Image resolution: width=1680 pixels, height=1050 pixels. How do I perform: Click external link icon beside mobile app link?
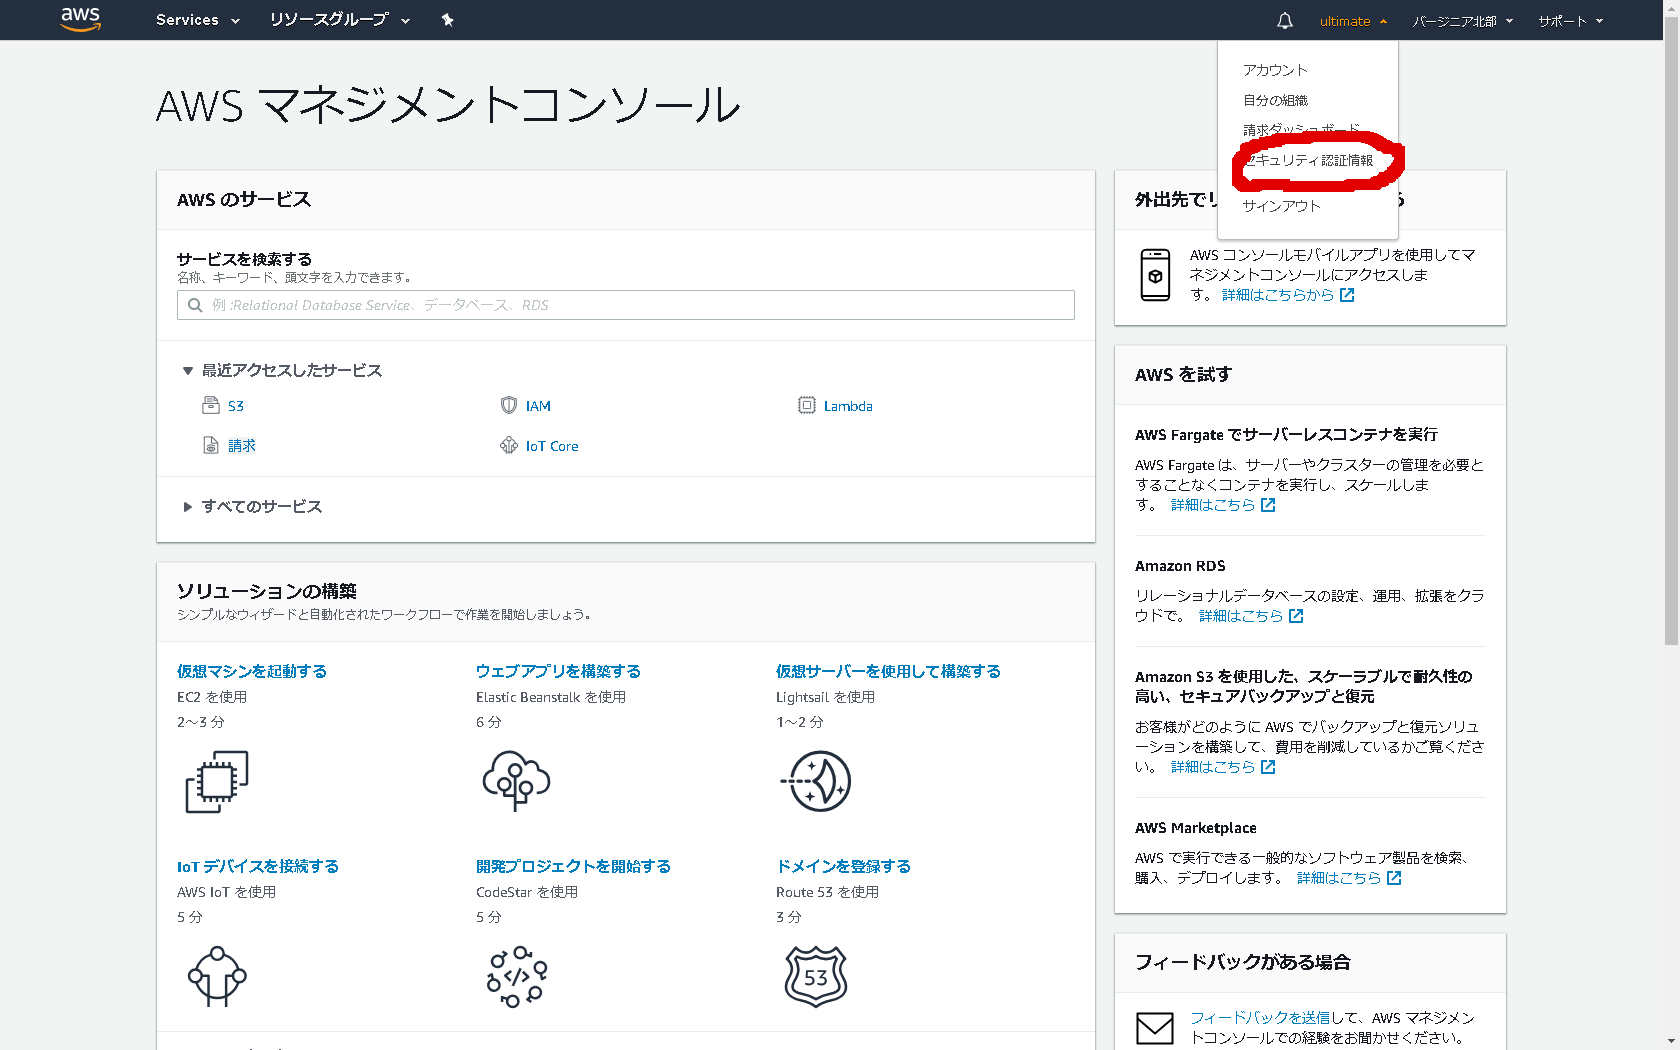click(x=1347, y=295)
